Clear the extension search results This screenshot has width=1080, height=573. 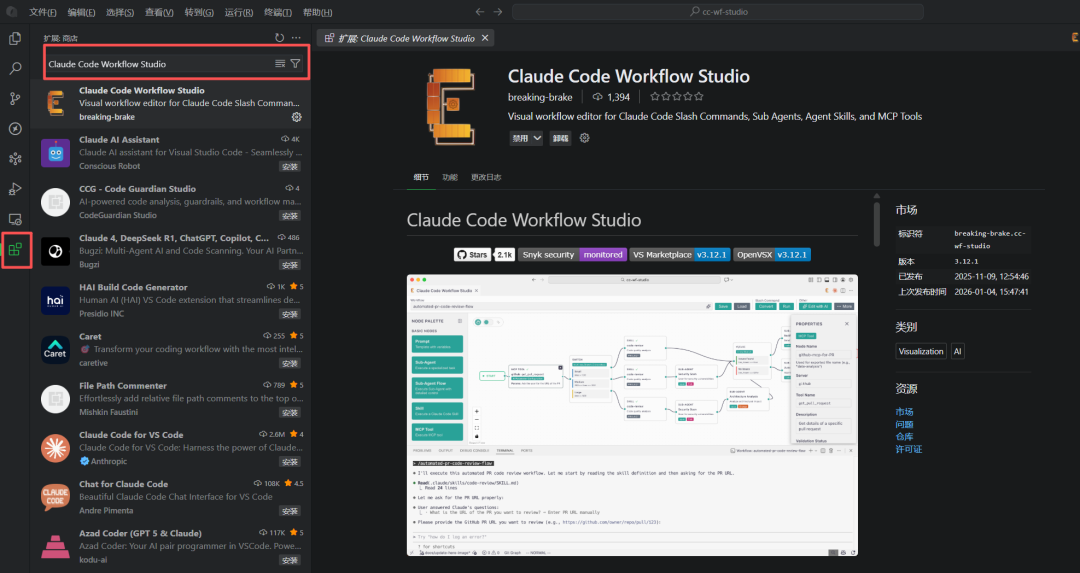pyautogui.click(x=280, y=63)
